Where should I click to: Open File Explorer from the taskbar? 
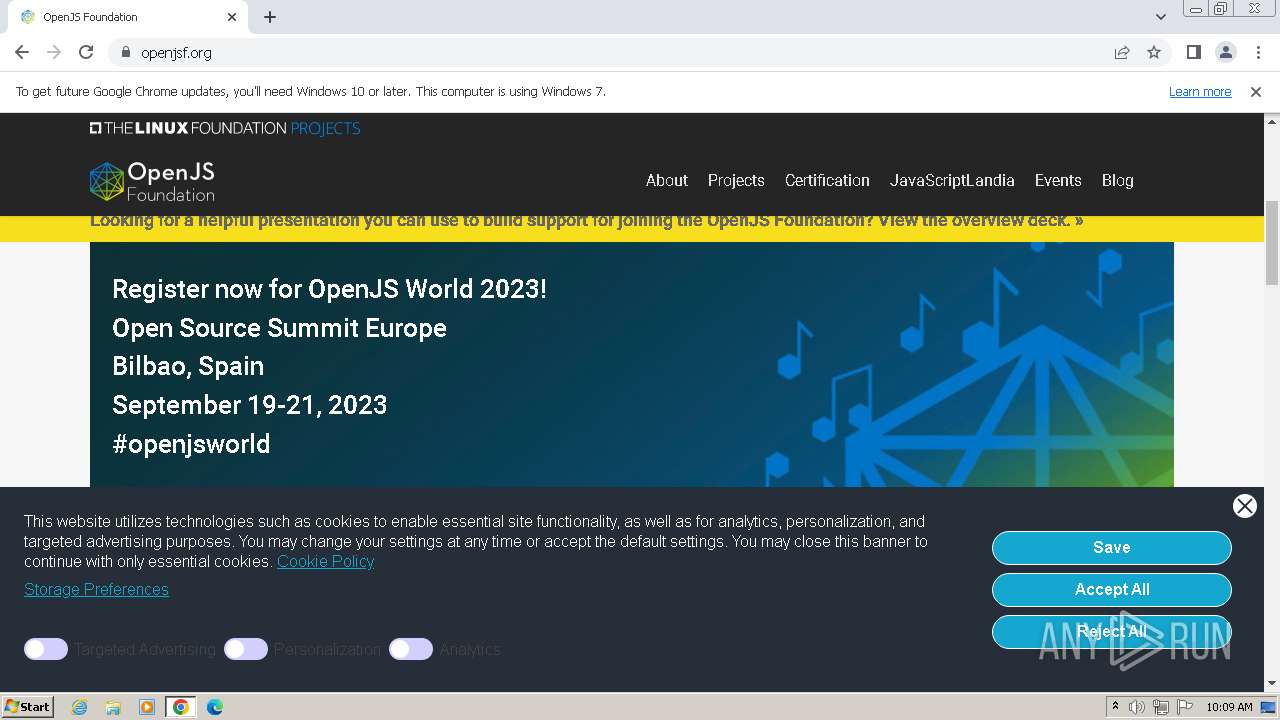[113, 707]
